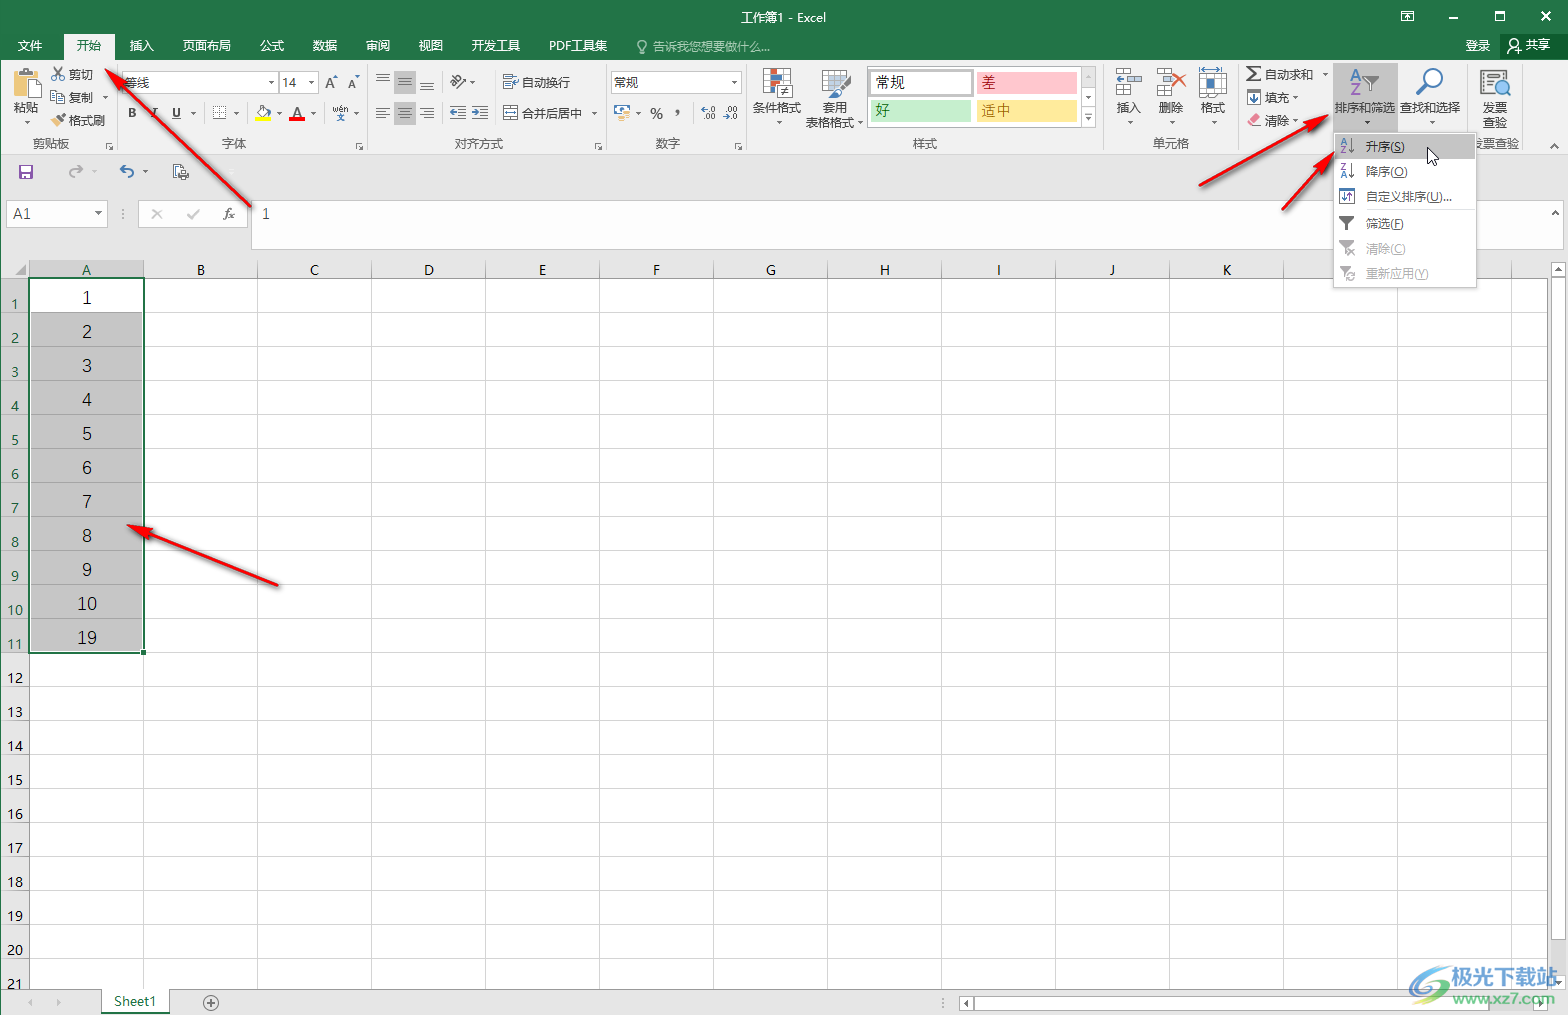Toggle wrap text (自动换行)
The width and height of the screenshot is (1568, 1015).
click(537, 82)
